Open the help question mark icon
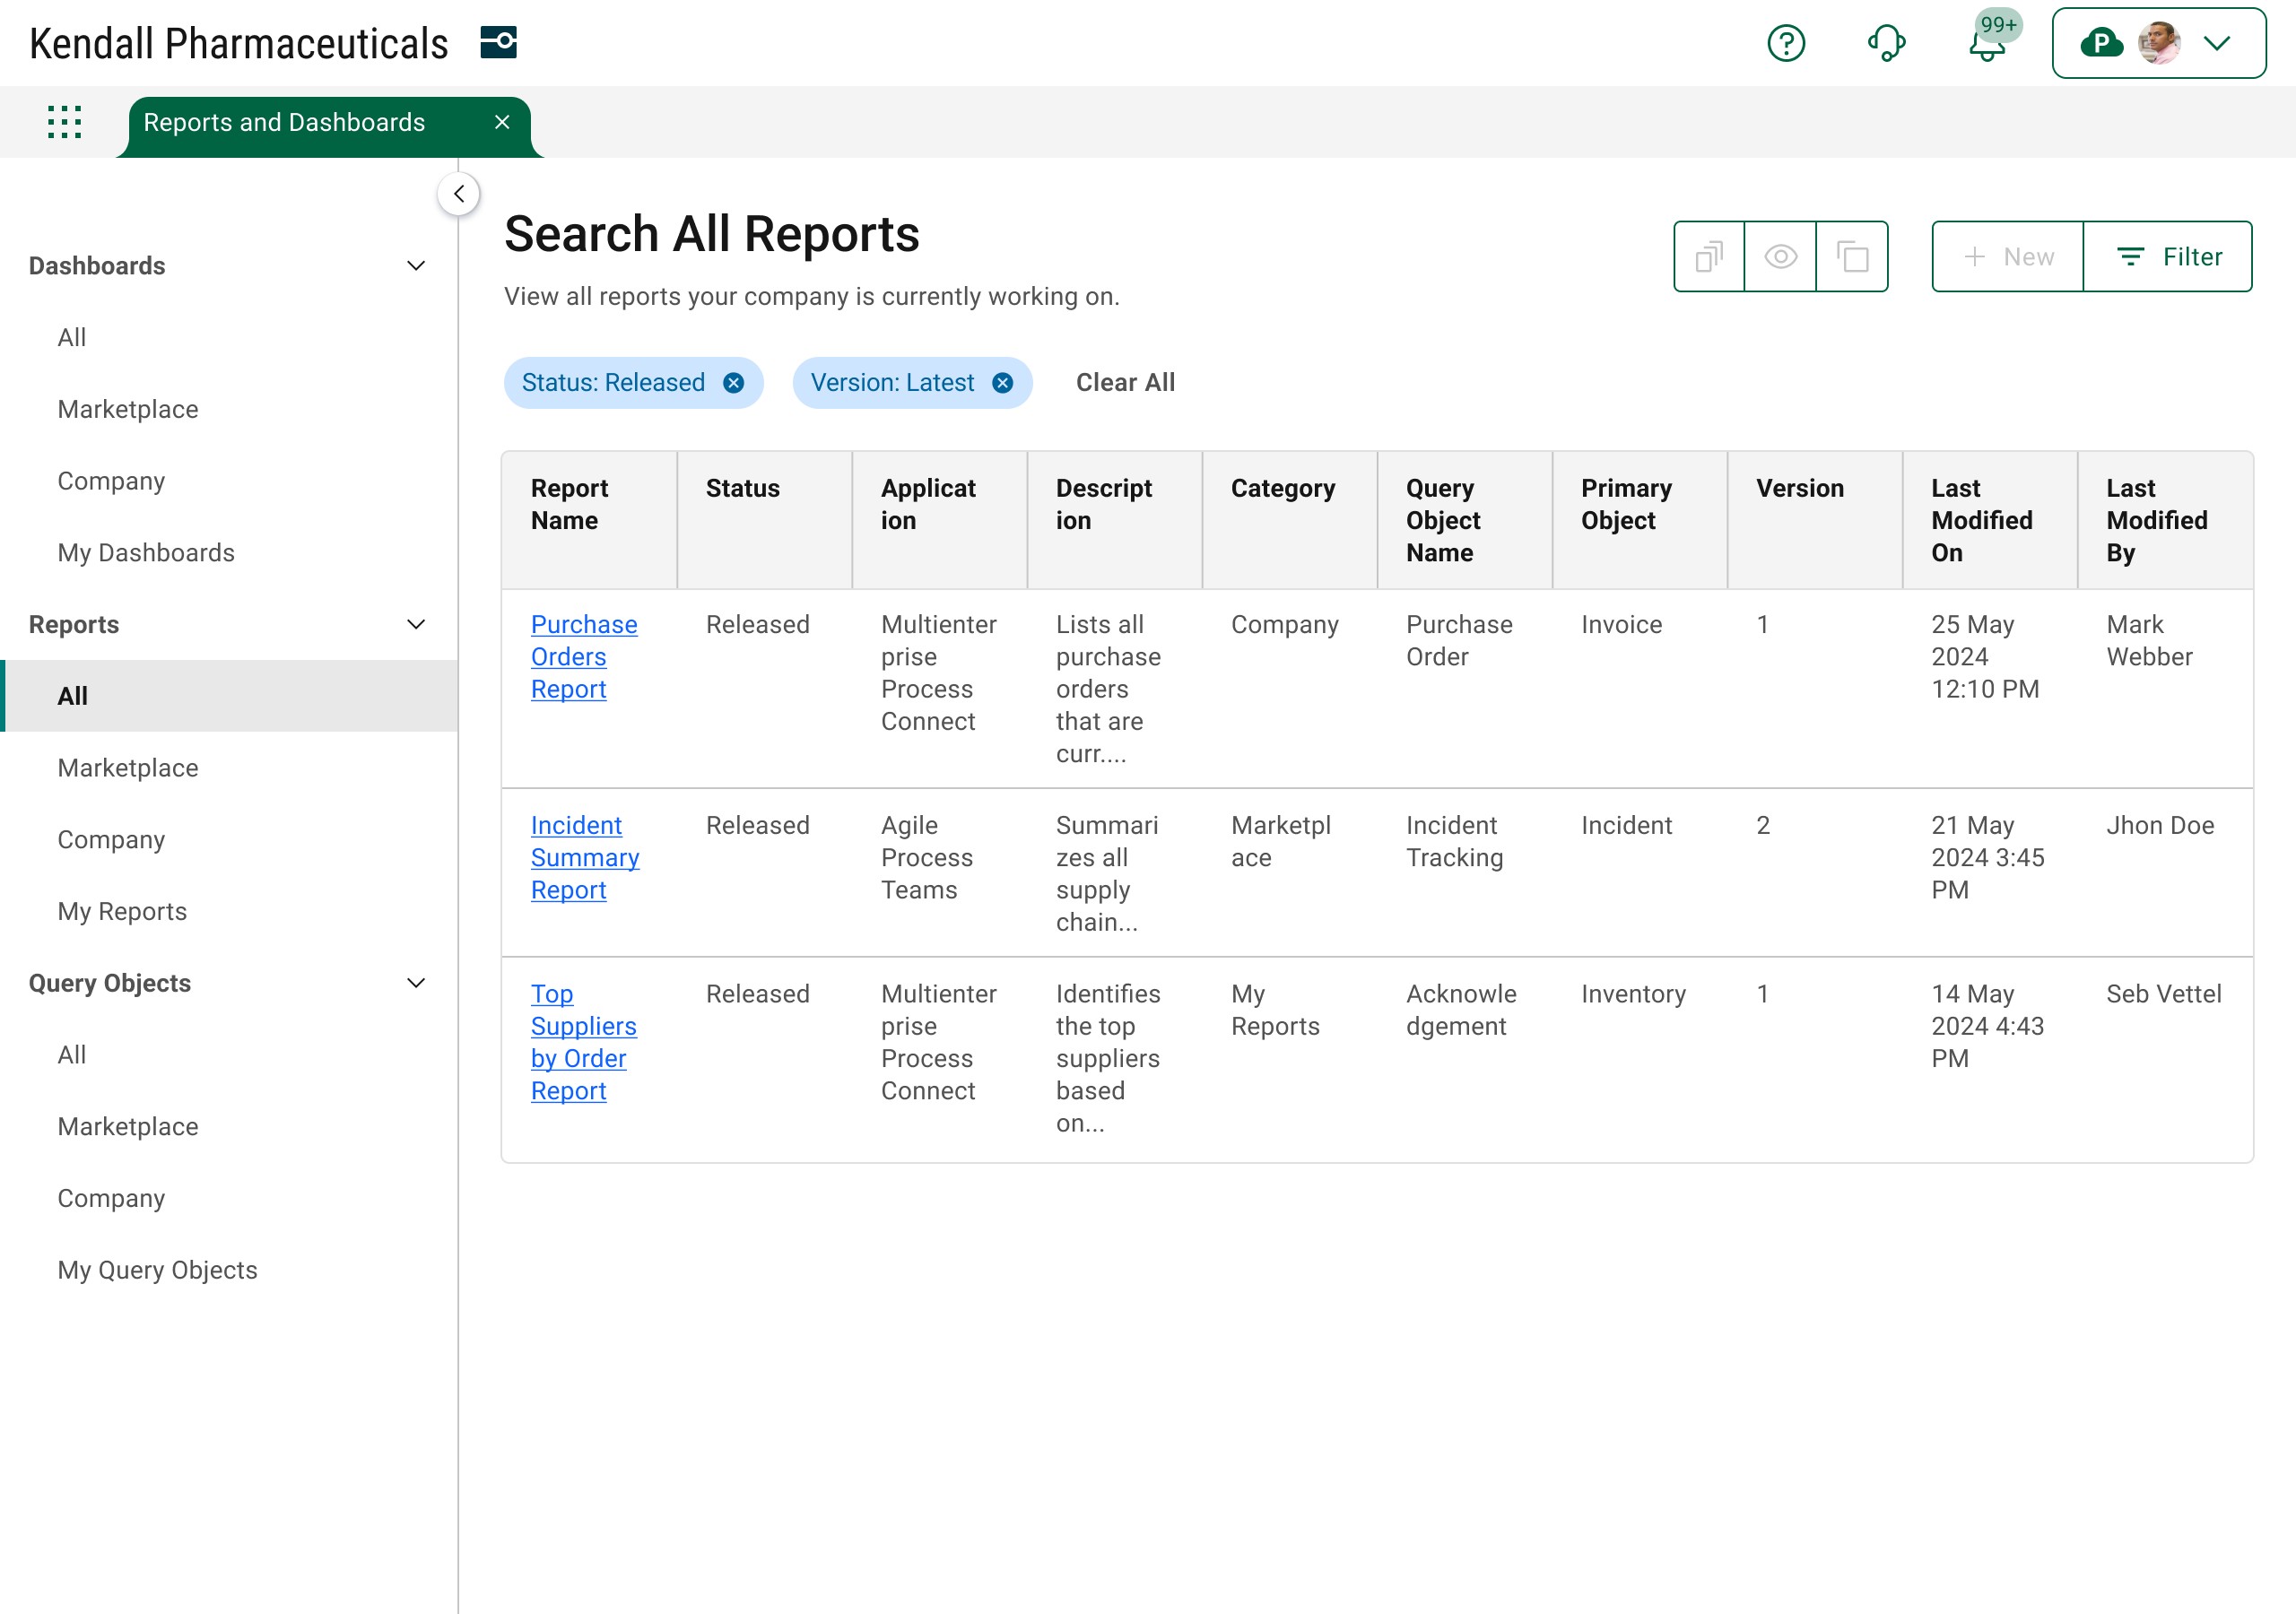2296x1614 pixels. [x=1785, y=43]
